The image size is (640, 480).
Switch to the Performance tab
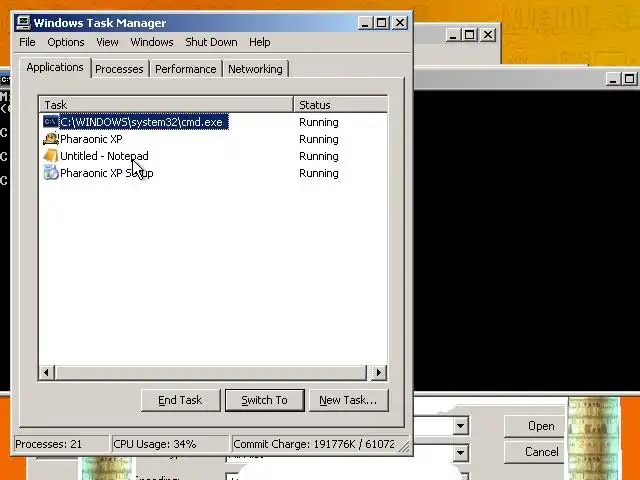coord(186,69)
